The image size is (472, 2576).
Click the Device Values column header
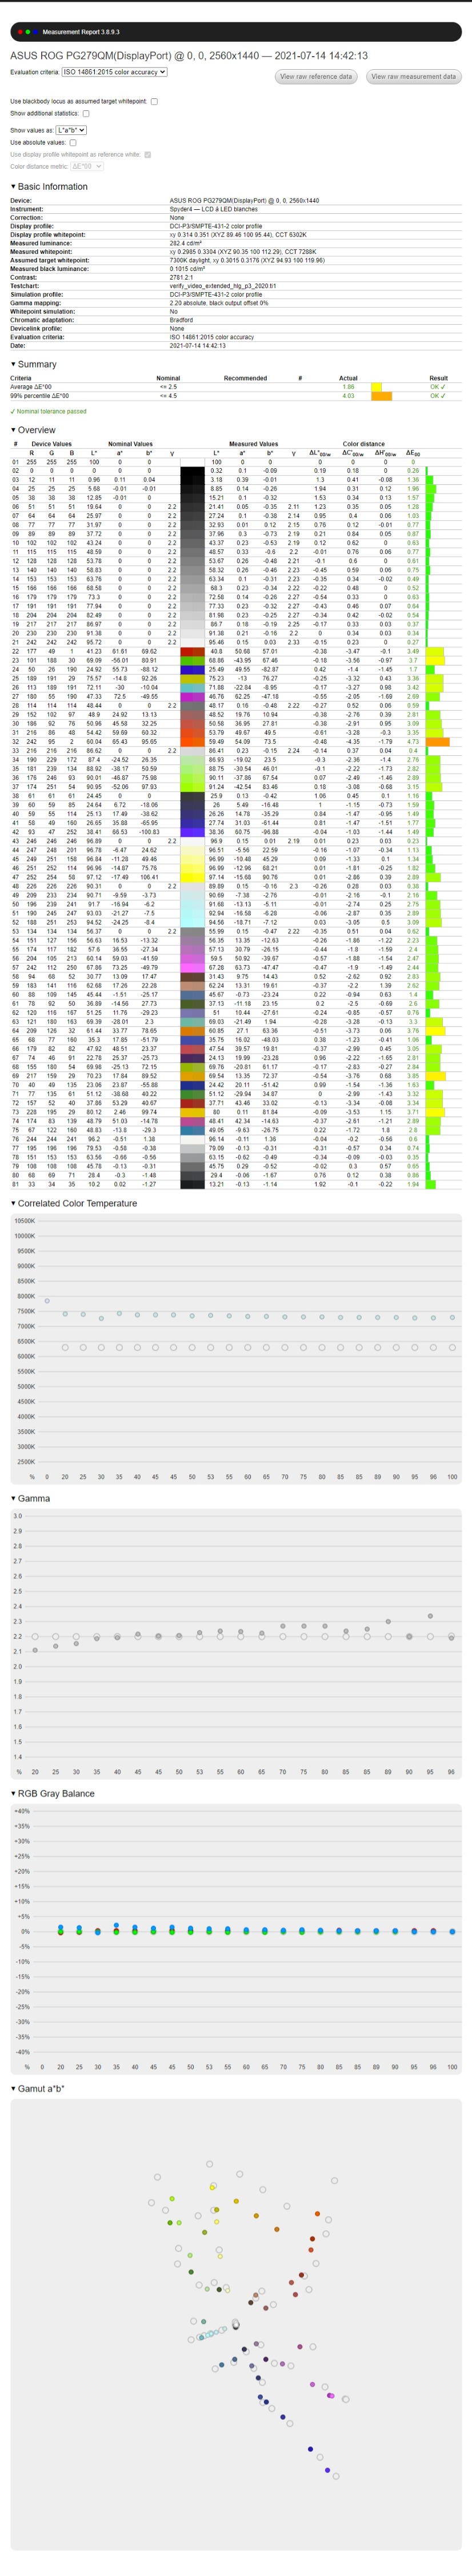(x=51, y=444)
